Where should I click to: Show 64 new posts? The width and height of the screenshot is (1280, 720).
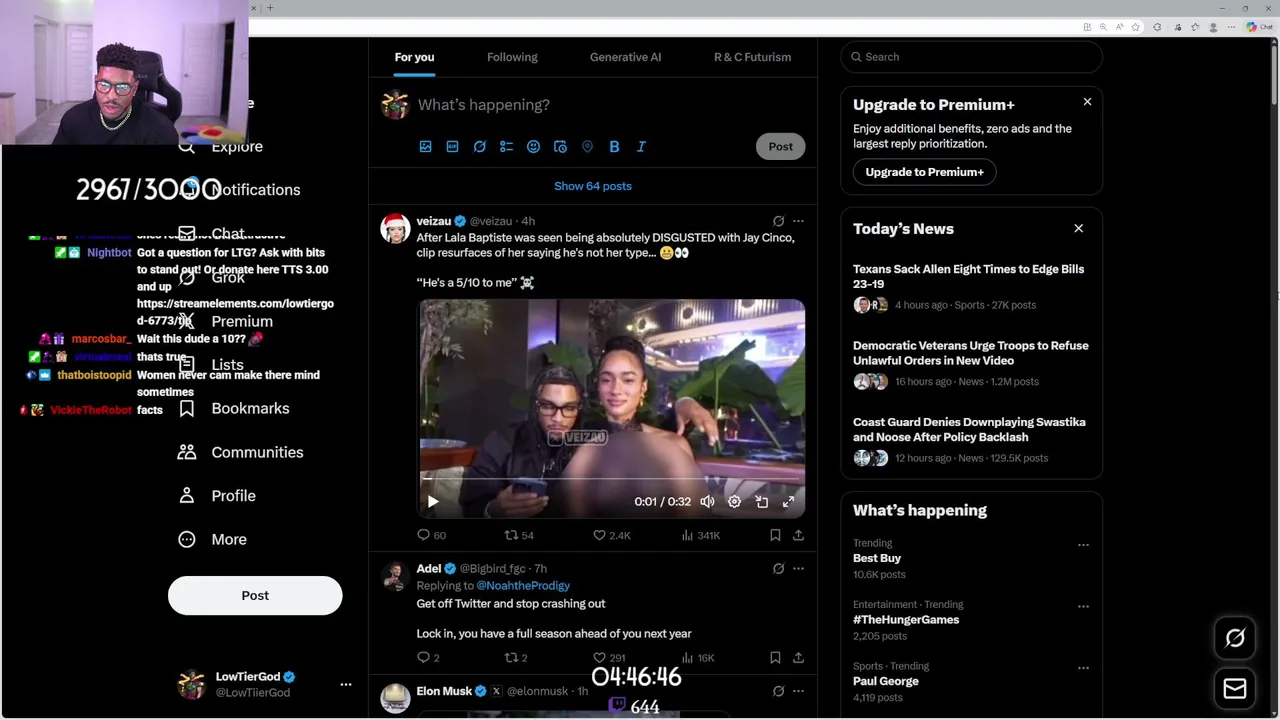[593, 186]
